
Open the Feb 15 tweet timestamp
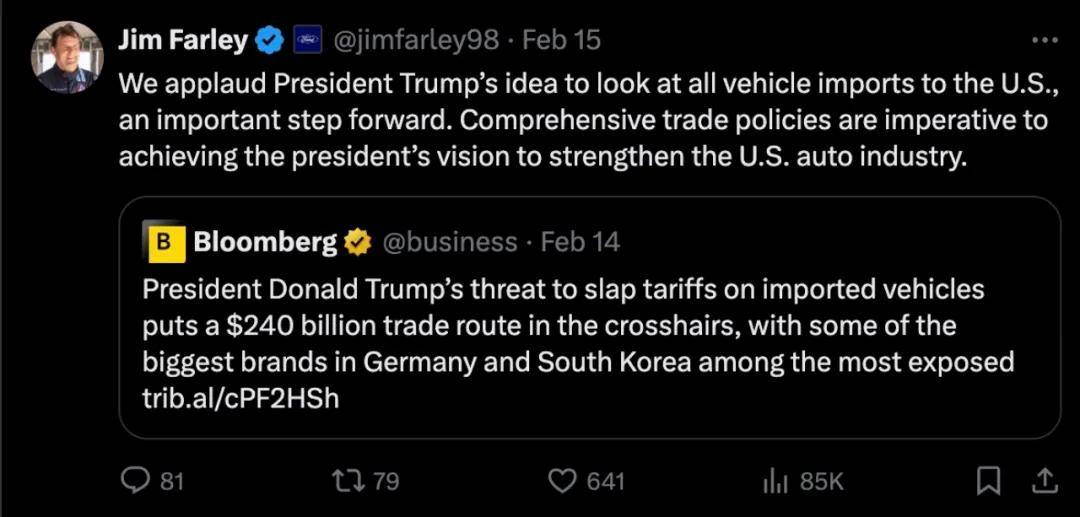[x=562, y=41]
